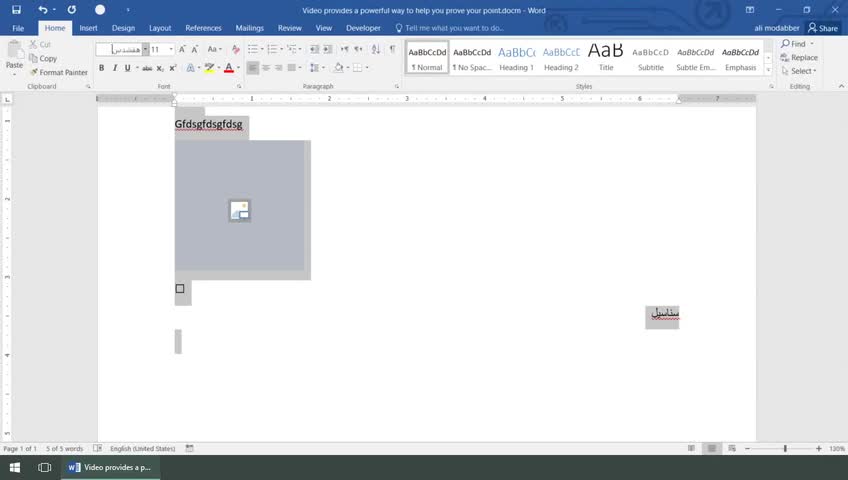
Task: Apply text highlight color
Action: click(x=209, y=68)
